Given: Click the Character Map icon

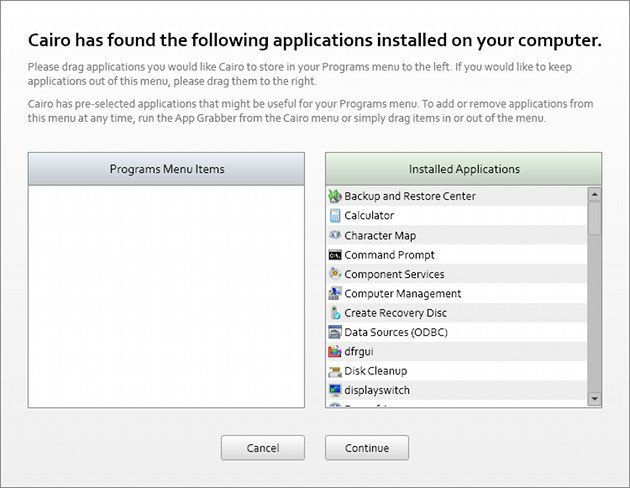Looking at the screenshot, I should point(335,235).
